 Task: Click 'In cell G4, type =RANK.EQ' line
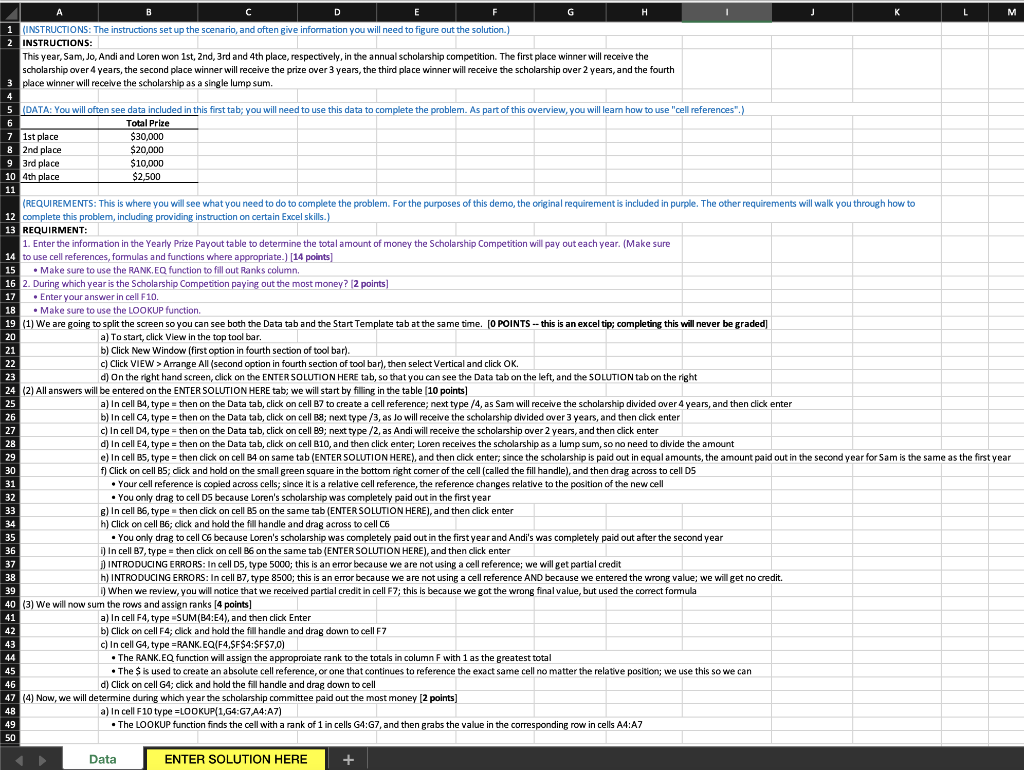pyautogui.click(x=193, y=645)
